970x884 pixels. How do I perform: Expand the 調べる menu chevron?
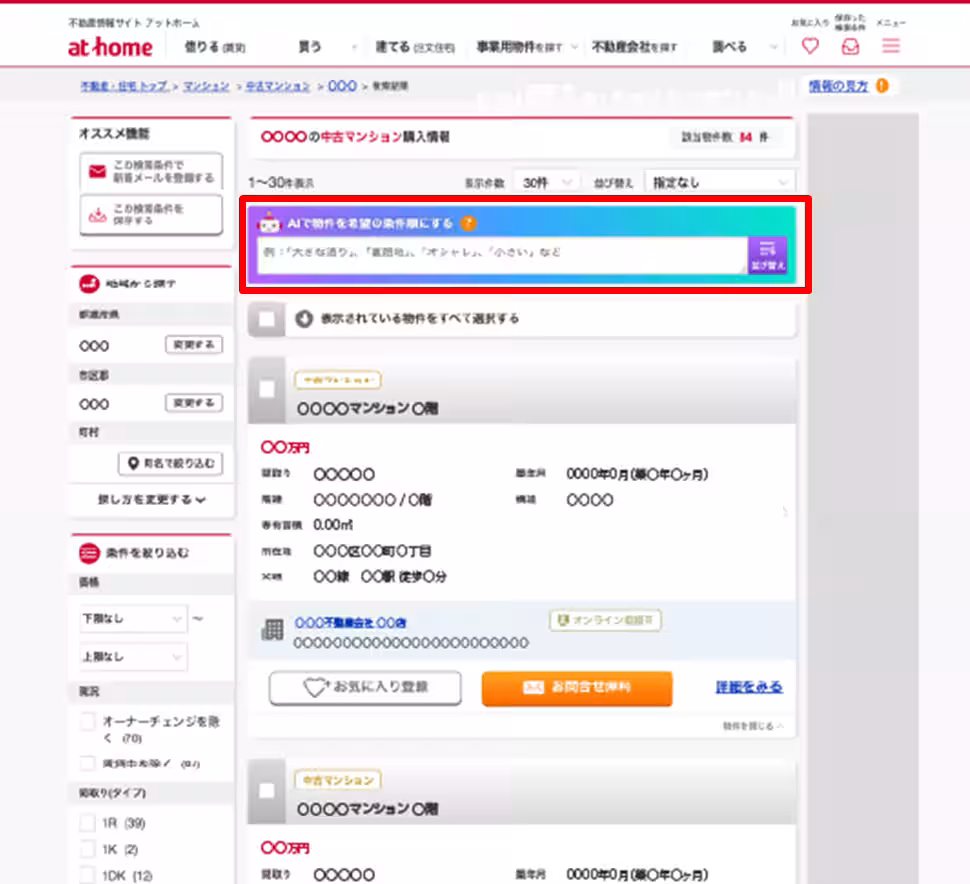(773, 47)
